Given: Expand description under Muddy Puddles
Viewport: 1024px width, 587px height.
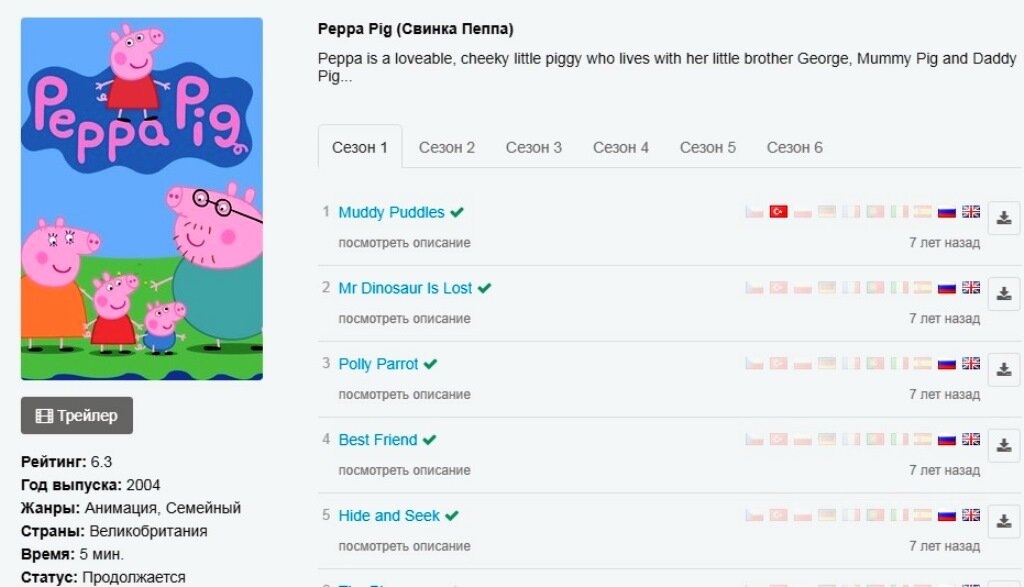Looking at the screenshot, I should pos(404,243).
